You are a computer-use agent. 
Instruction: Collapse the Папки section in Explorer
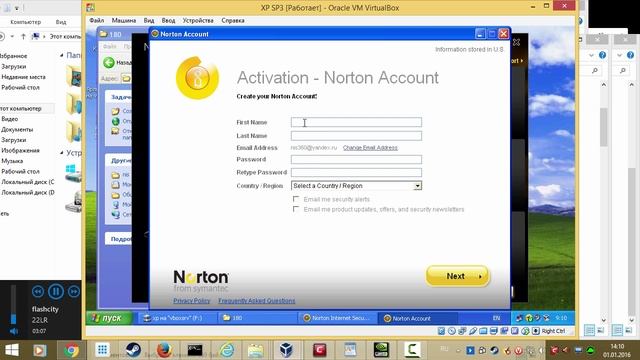61,55
